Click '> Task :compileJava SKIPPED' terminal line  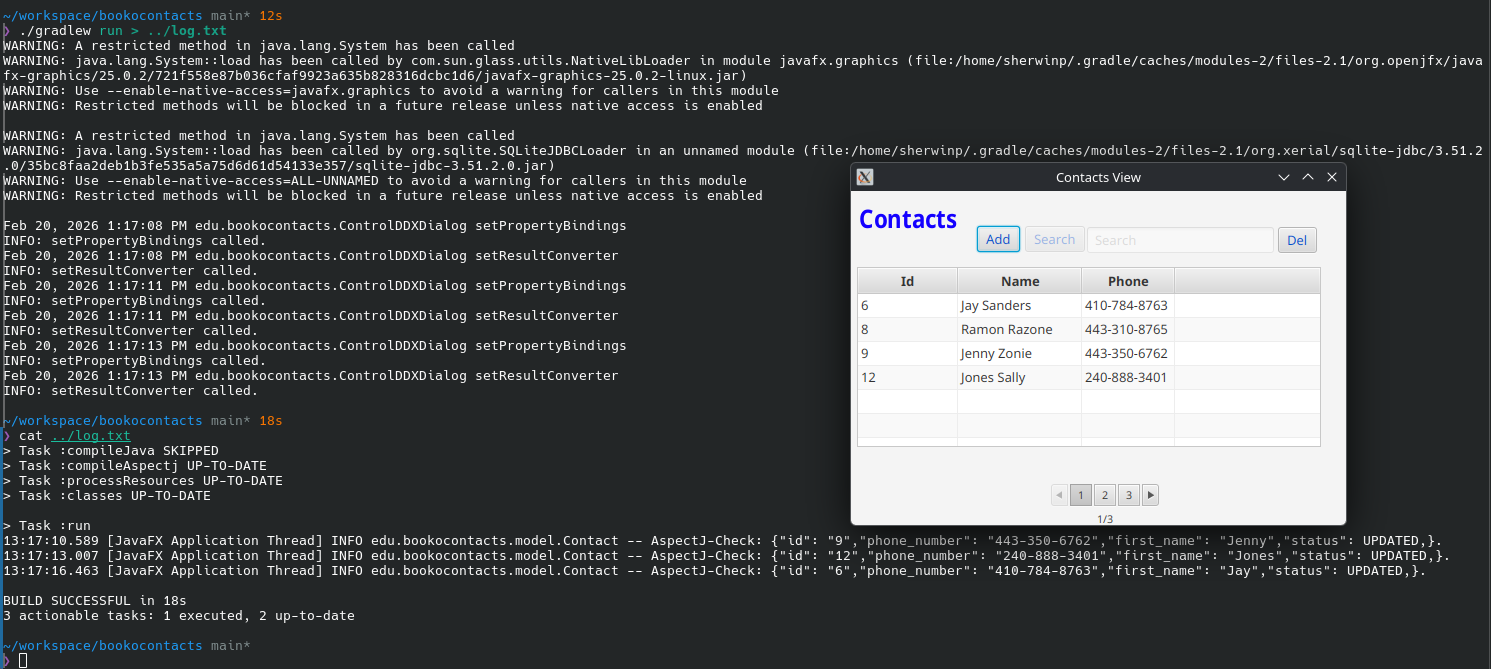tap(111, 451)
